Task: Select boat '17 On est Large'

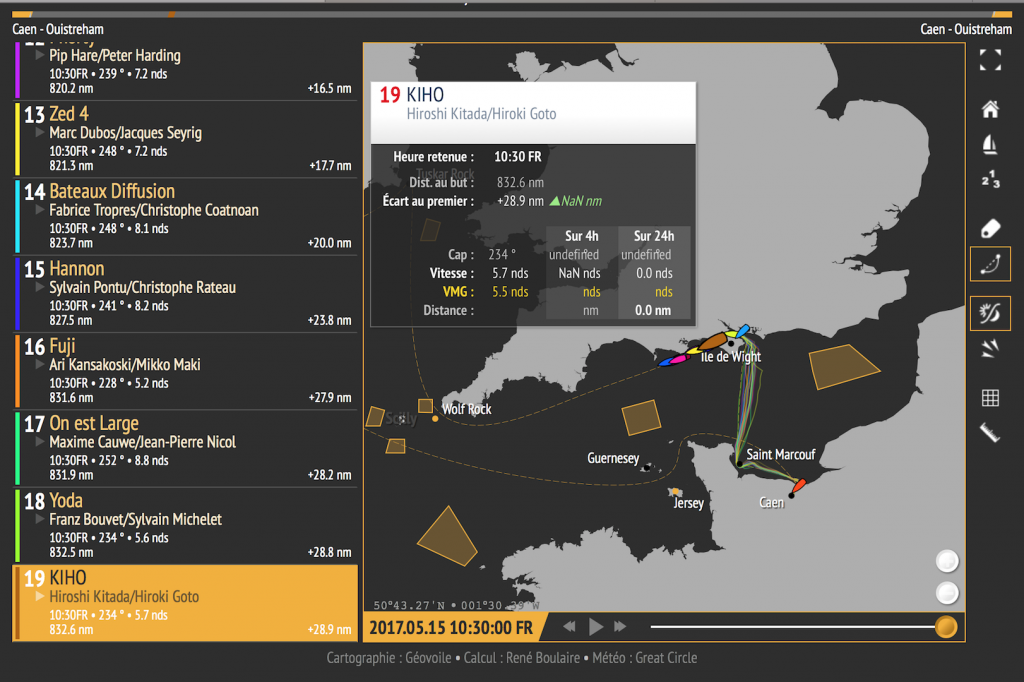Action: (x=185, y=448)
